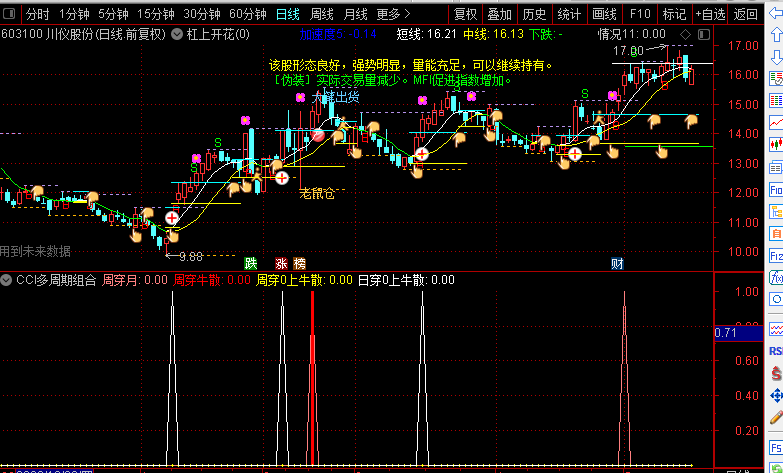This screenshot has width=783, height=473.
Task: Click the blue circle sidebar icon
Action: pos(777,299)
